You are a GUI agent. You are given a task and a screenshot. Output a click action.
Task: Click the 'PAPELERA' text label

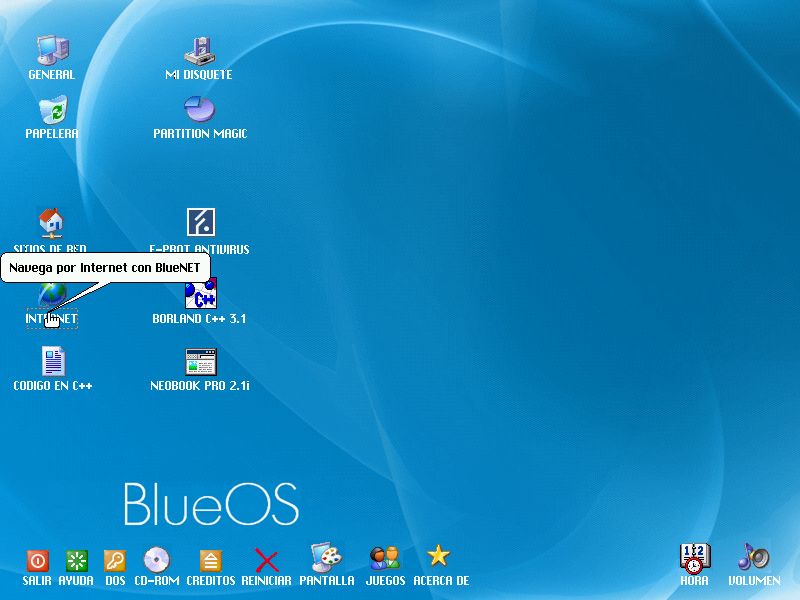pos(52,134)
